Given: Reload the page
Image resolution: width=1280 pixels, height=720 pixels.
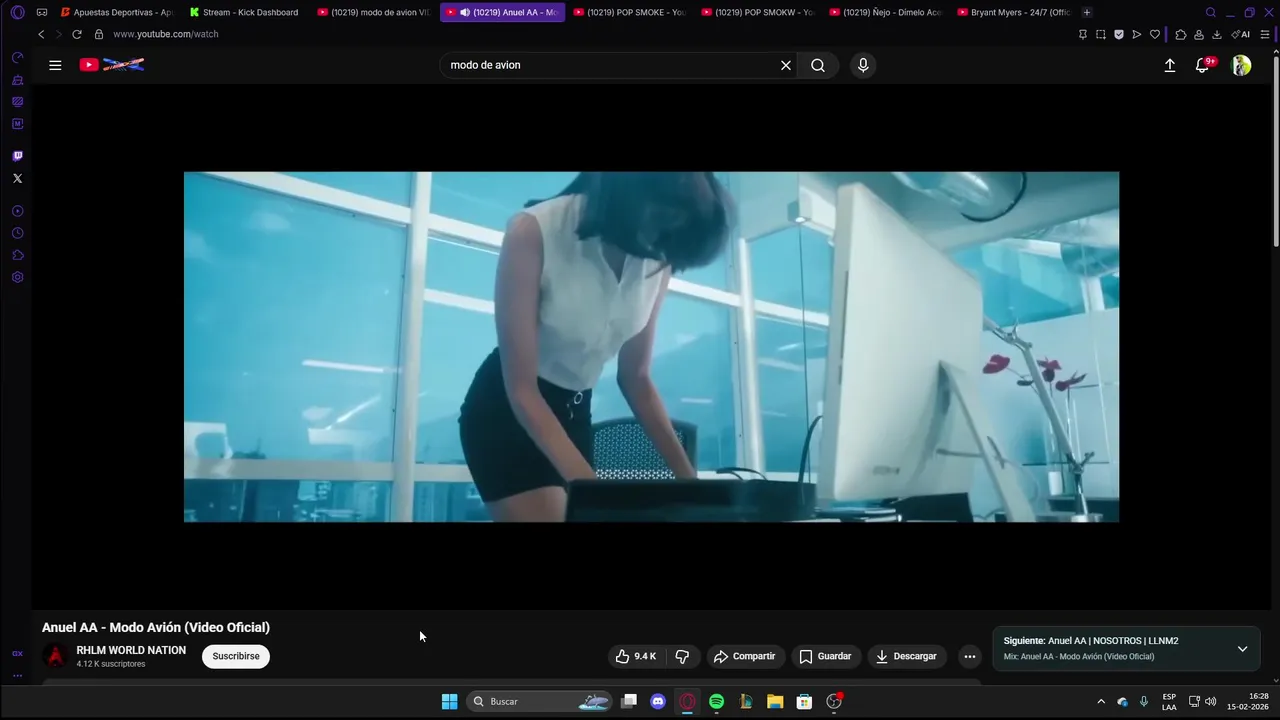Looking at the screenshot, I should click(77, 34).
